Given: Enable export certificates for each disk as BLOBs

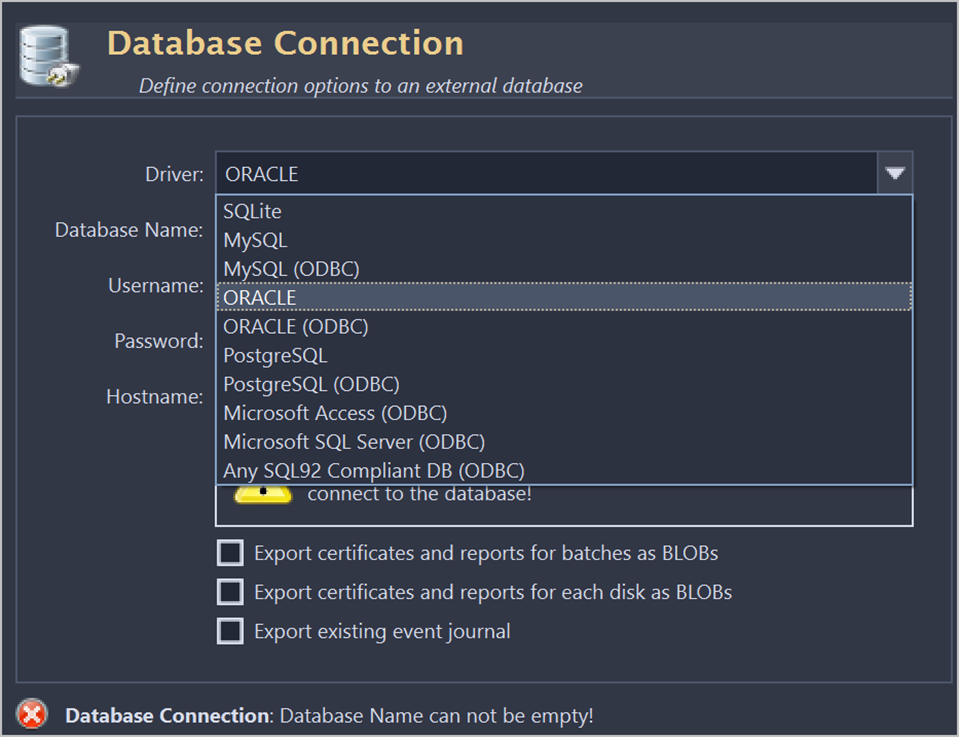Looking at the screenshot, I should [x=231, y=592].
